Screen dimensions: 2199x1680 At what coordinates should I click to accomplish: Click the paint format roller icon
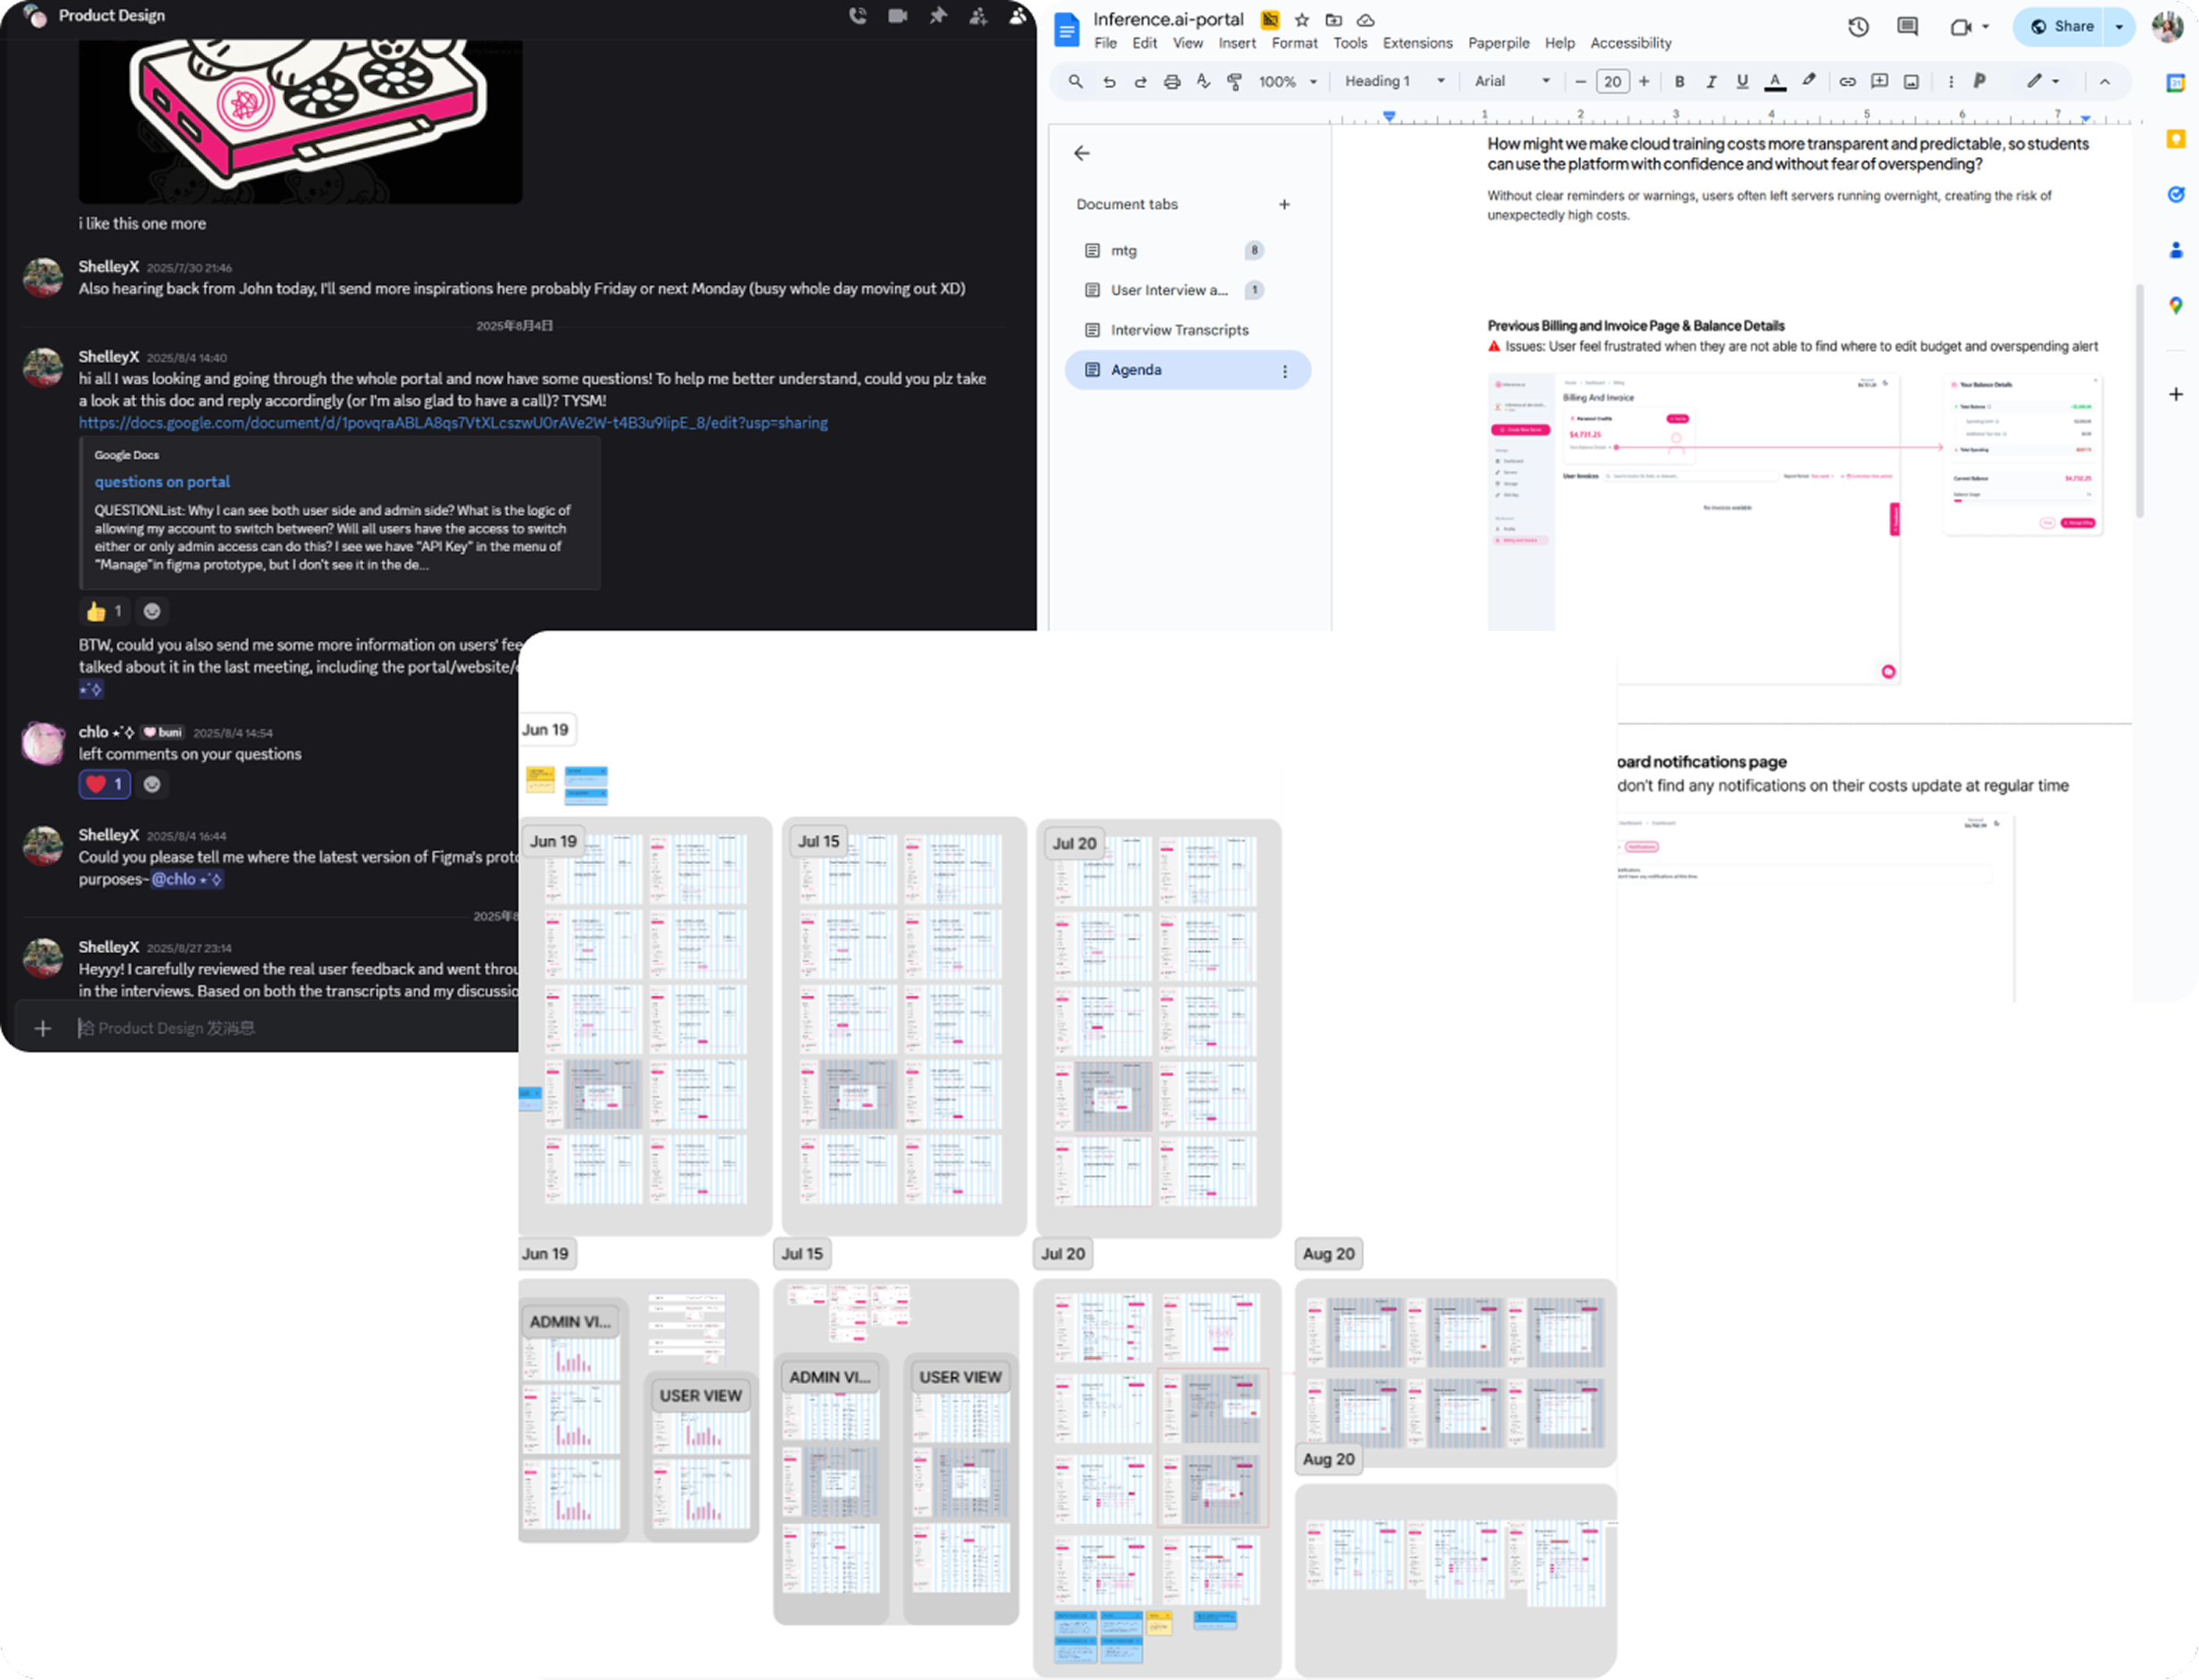coord(1235,82)
